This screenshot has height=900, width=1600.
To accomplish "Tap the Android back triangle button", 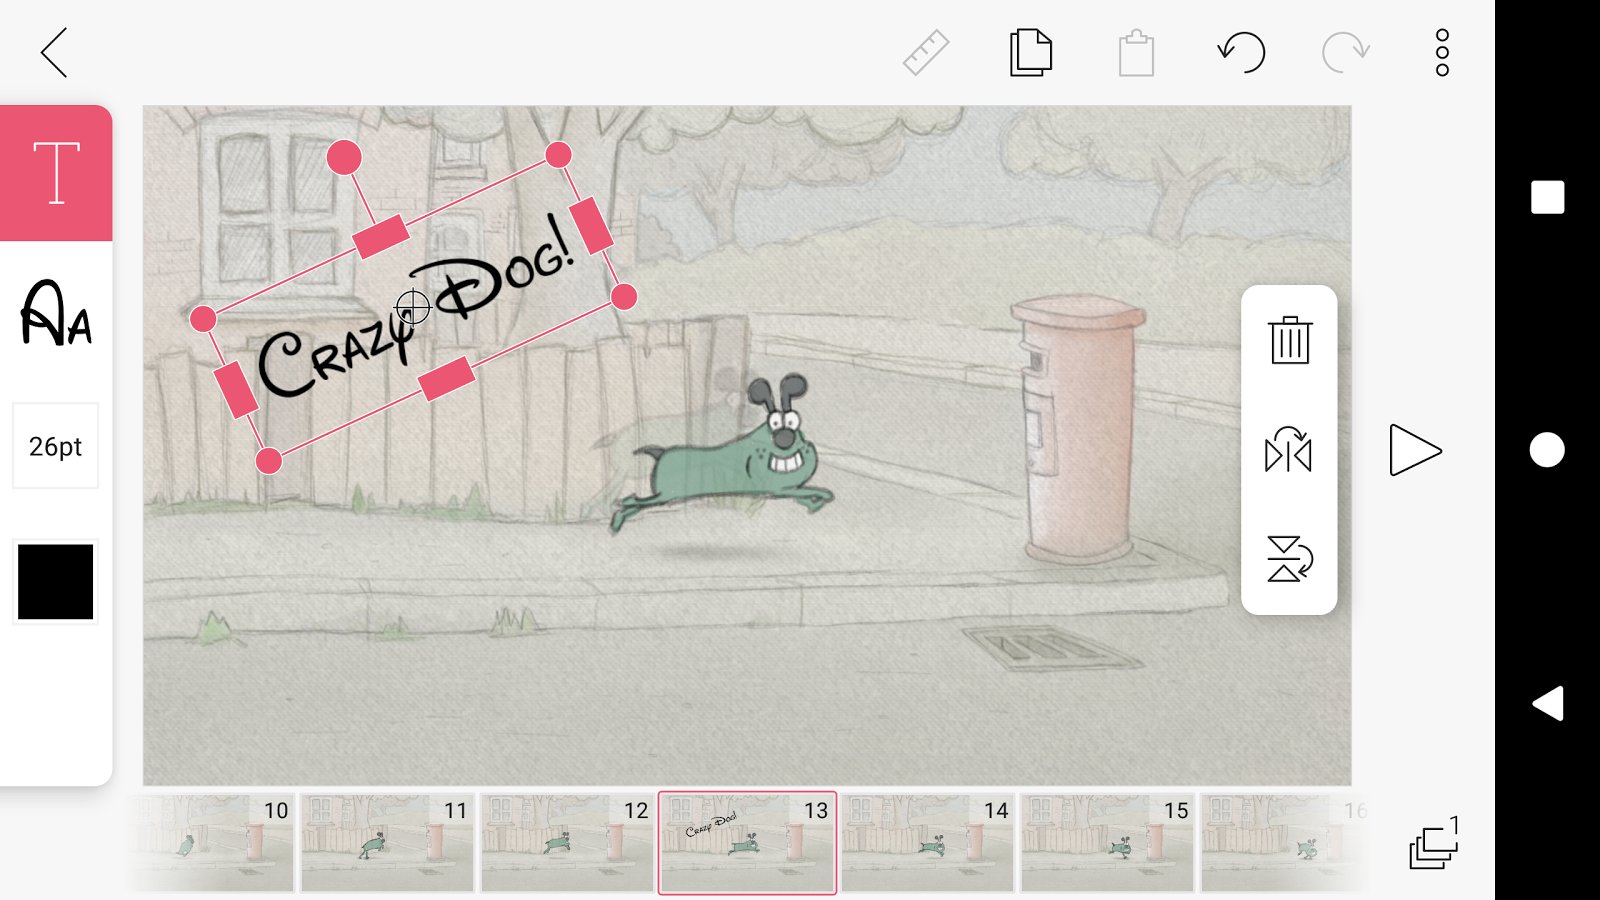I will 1548,703.
